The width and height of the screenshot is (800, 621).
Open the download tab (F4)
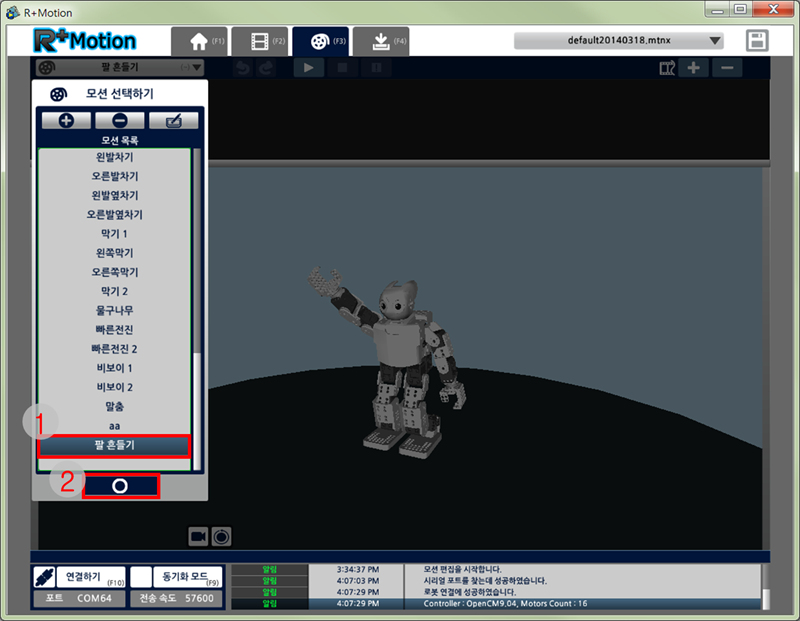pyautogui.click(x=381, y=41)
